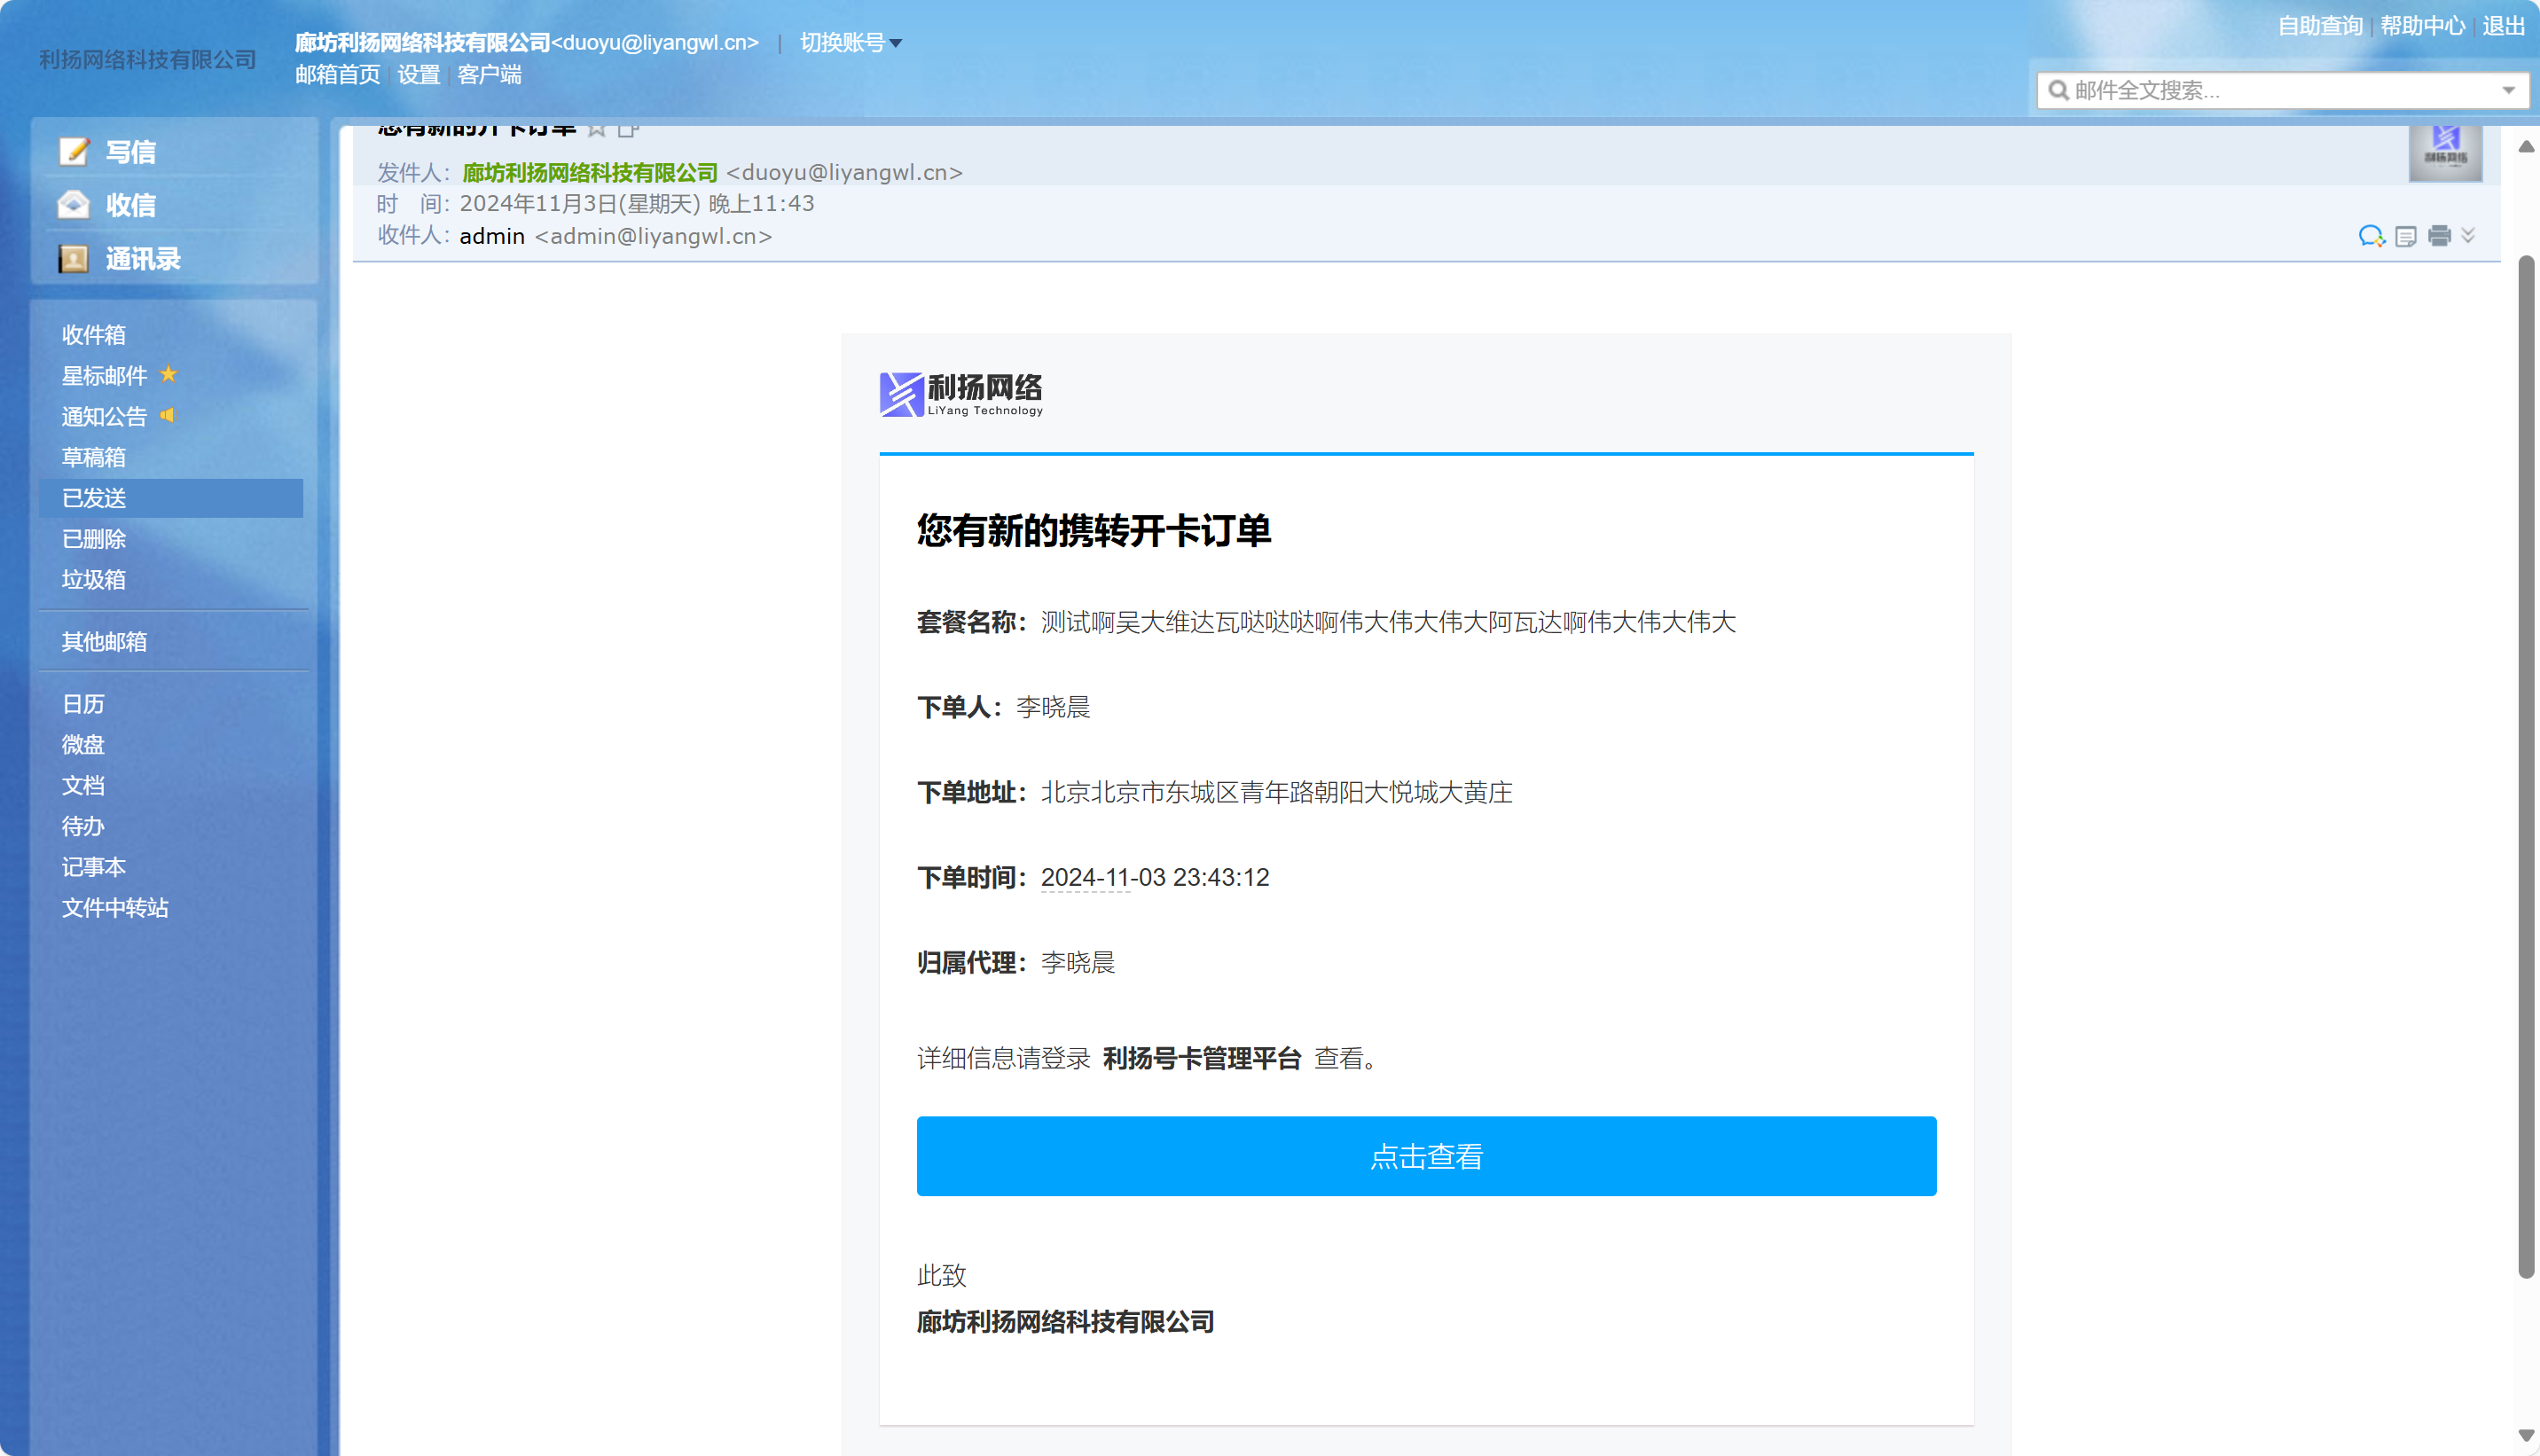Open the share-to-chat icon near print
The image size is (2540, 1456).
click(2372, 237)
